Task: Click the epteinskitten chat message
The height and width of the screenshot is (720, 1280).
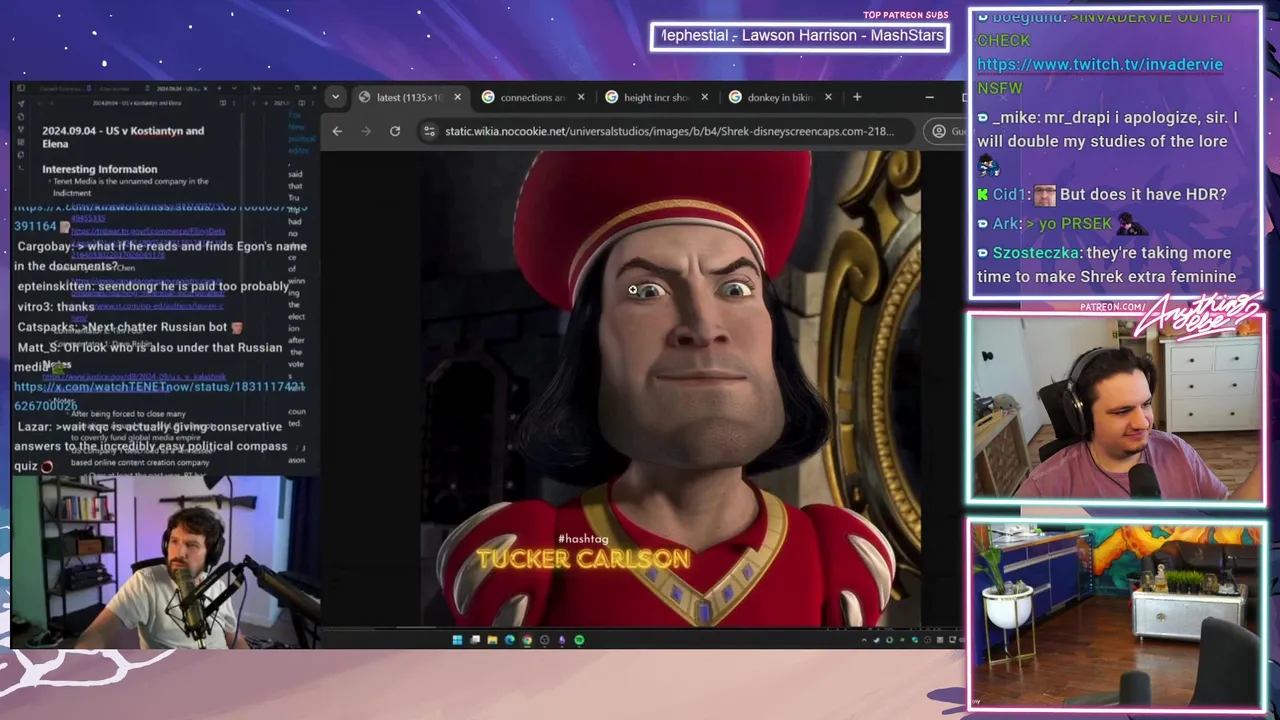Action: click(153, 286)
